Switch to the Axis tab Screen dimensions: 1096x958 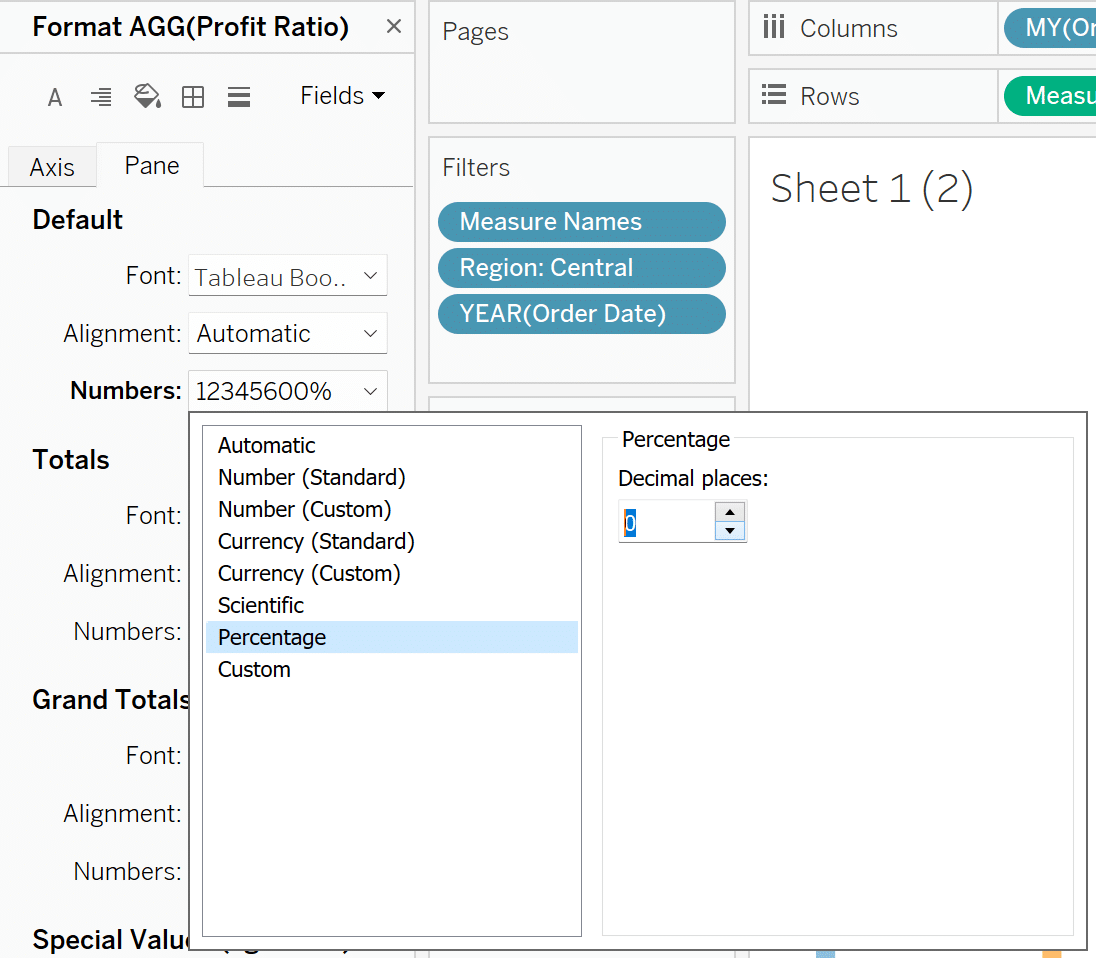coord(52,167)
